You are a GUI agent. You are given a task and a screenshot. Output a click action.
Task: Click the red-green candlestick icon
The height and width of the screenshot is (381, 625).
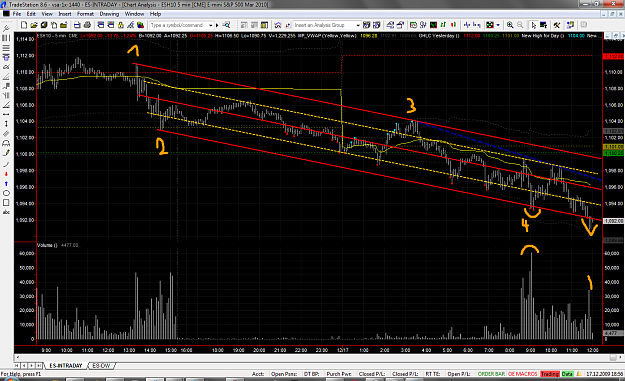(453, 25)
